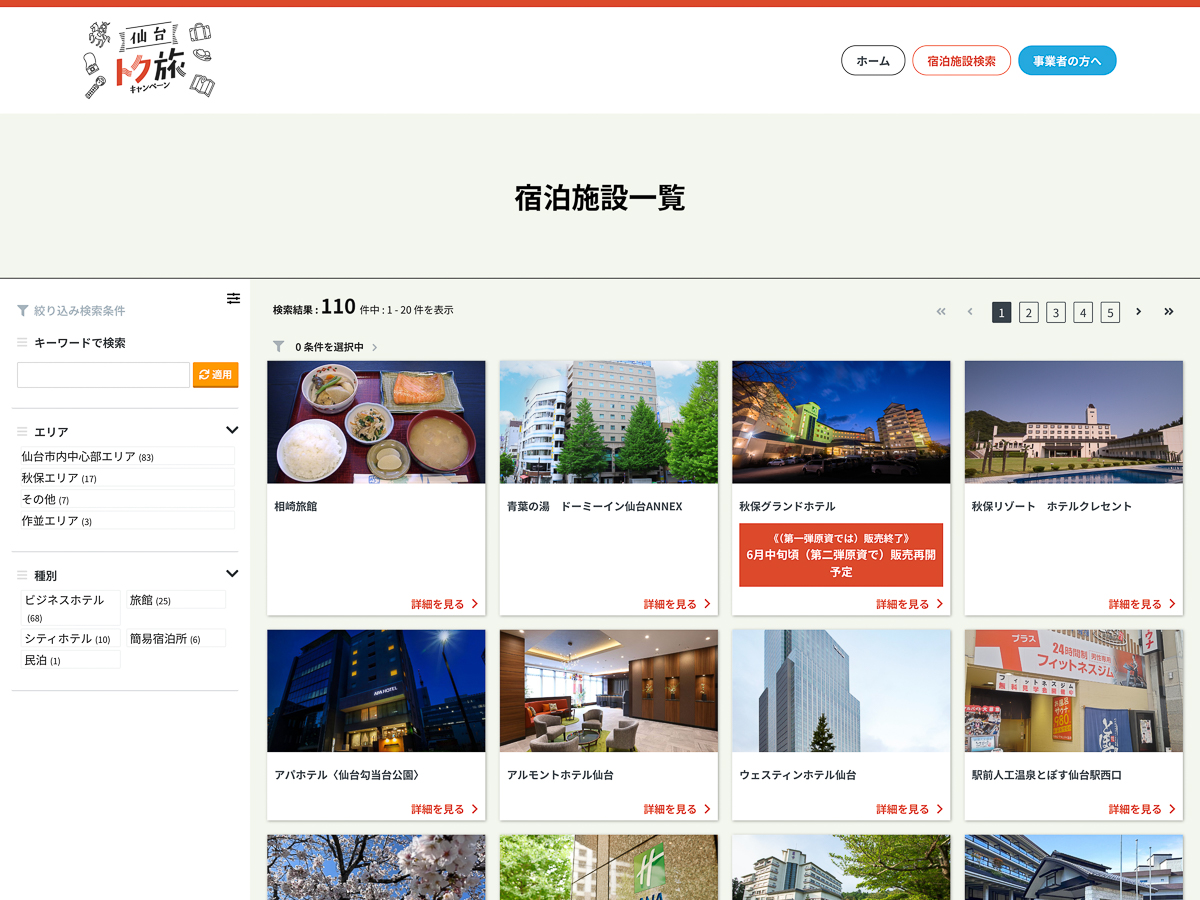The height and width of the screenshot is (900, 1200).
Task: Filter by 作並エリア
Action: click(126, 521)
